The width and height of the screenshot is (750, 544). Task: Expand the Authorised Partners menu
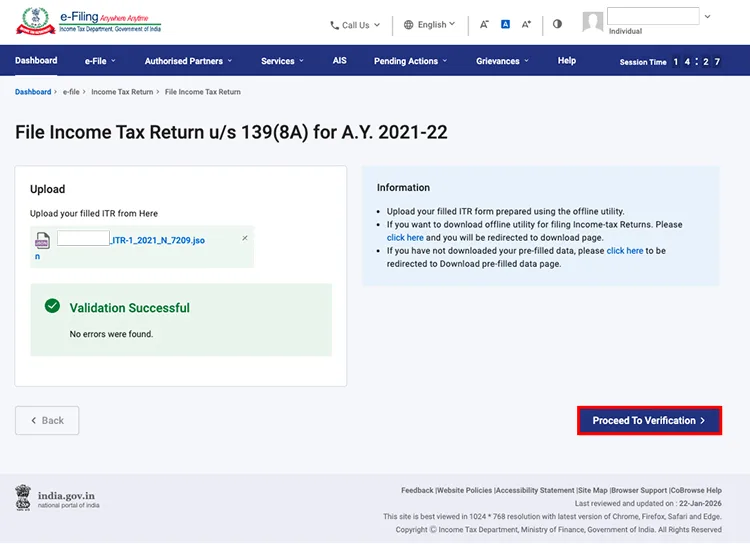click(188, 61)
